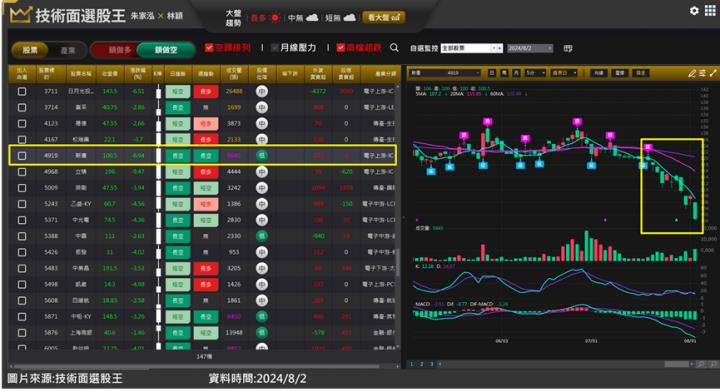Screen dimensions: 720x392
Task: Click the zoom magnifier icon at chart bottom right
Action: 701,364
